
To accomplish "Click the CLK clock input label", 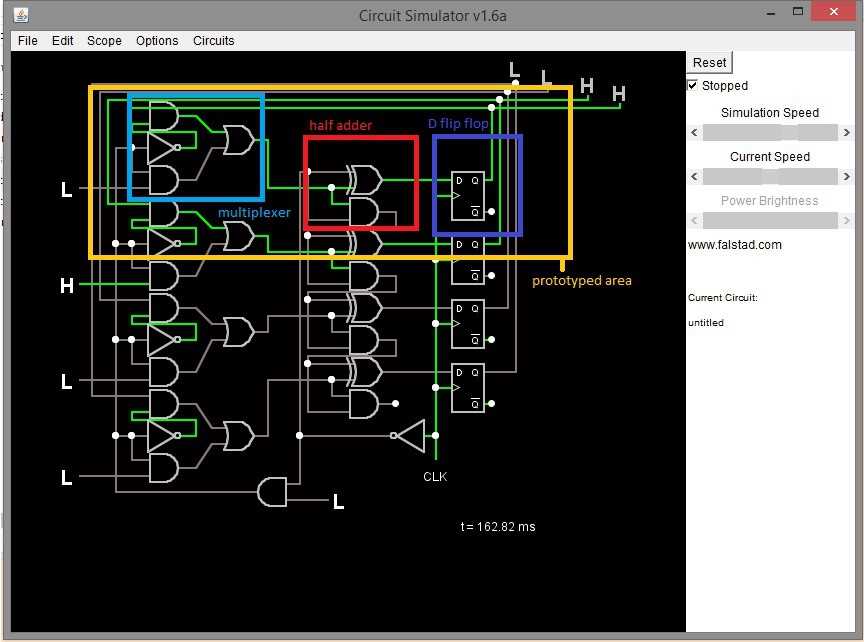I will tap(435, 477).
